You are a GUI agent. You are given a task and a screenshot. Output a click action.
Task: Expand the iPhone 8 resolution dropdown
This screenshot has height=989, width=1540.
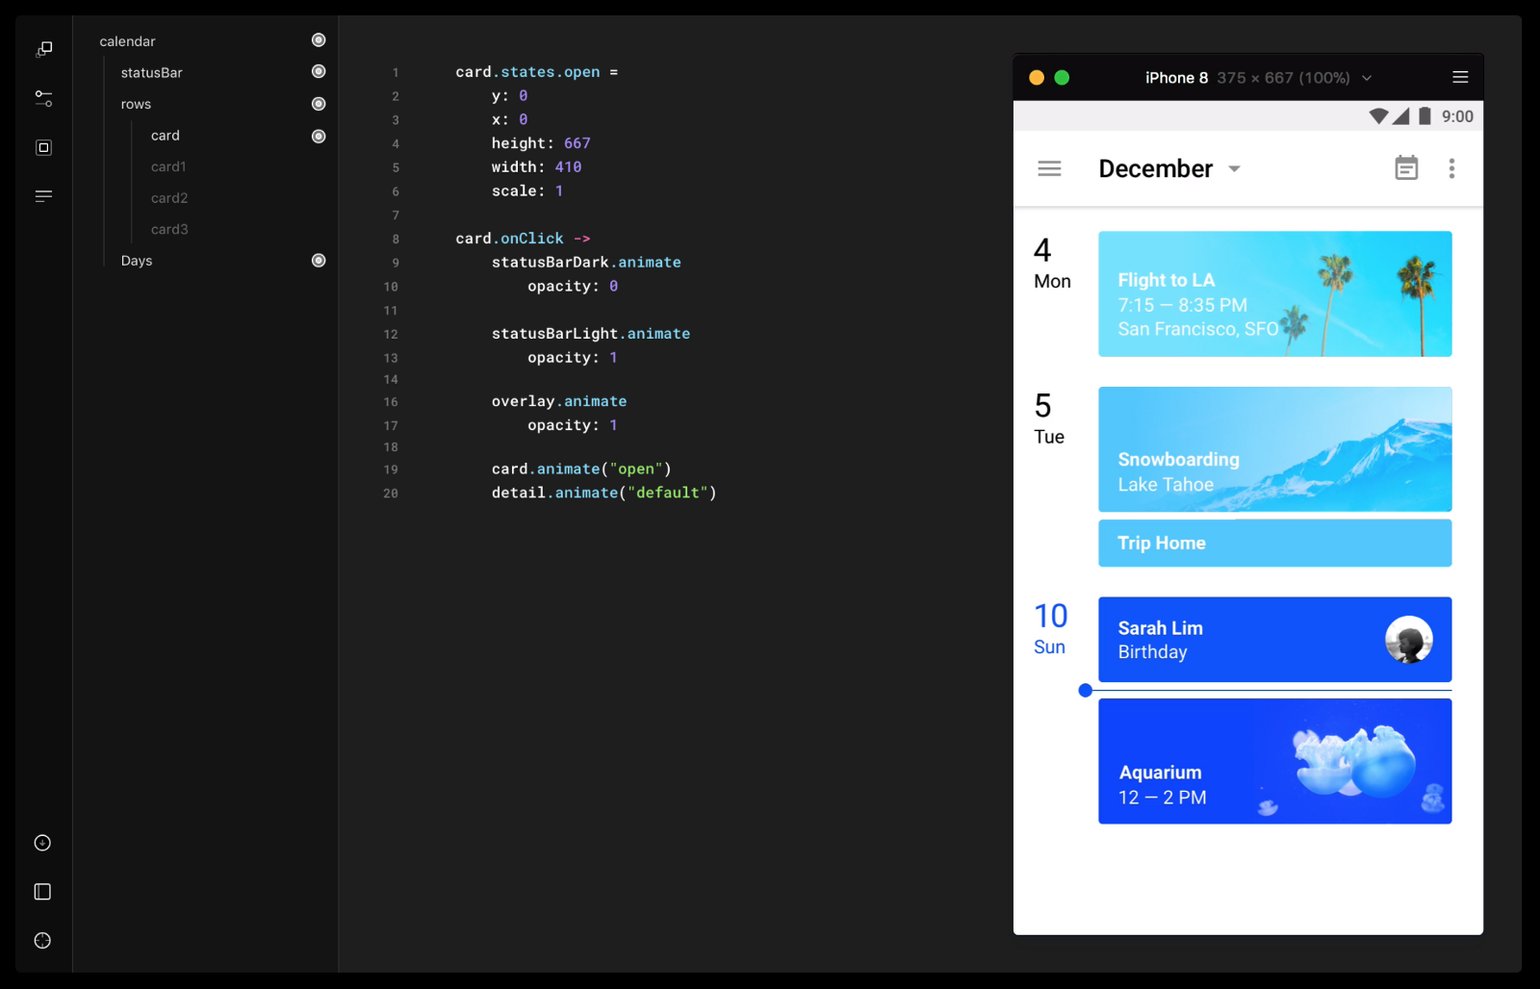click(1367, 77)
